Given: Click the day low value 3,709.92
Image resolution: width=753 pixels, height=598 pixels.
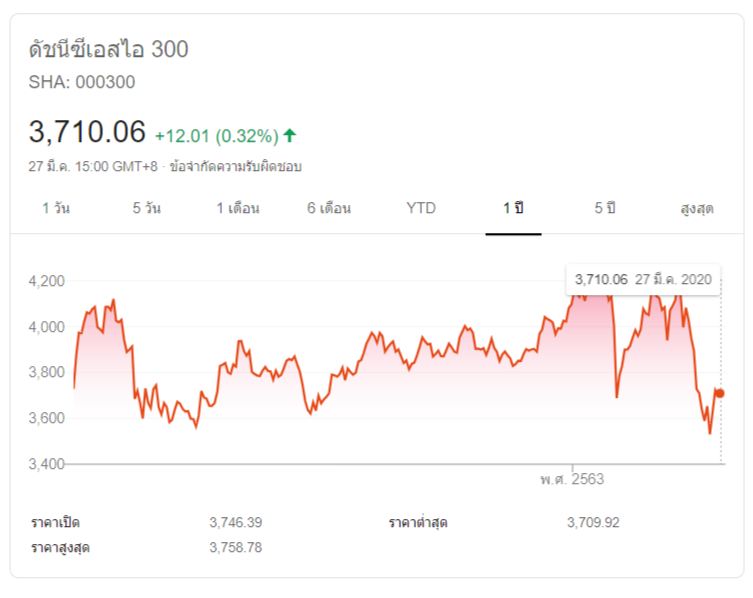Looking at the screenshot, I should point(593,522).
